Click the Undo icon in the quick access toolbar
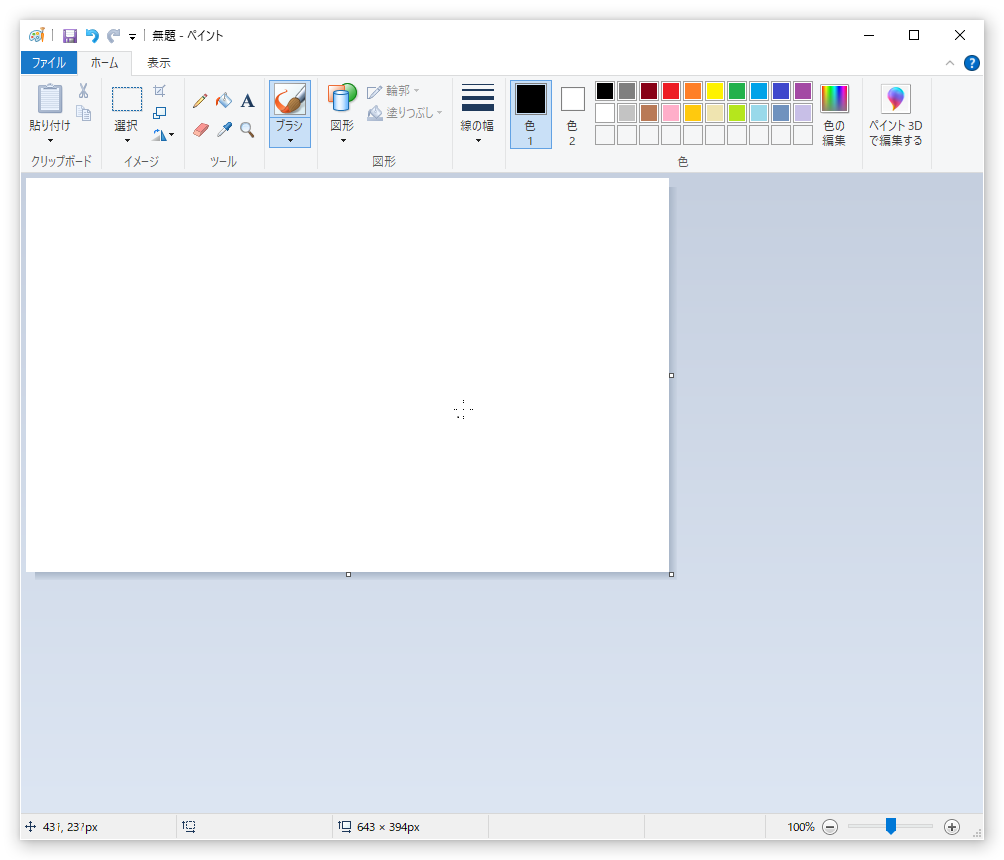Screen dimensions: 1004x860 (x=90, y=34)
